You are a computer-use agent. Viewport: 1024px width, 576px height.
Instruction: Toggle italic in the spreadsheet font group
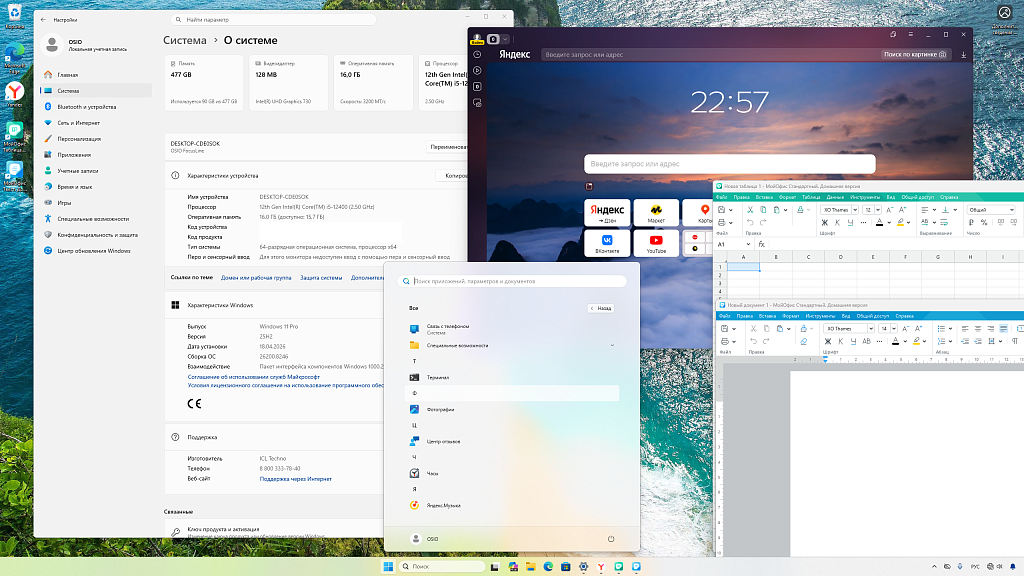(x=837, y=223)
